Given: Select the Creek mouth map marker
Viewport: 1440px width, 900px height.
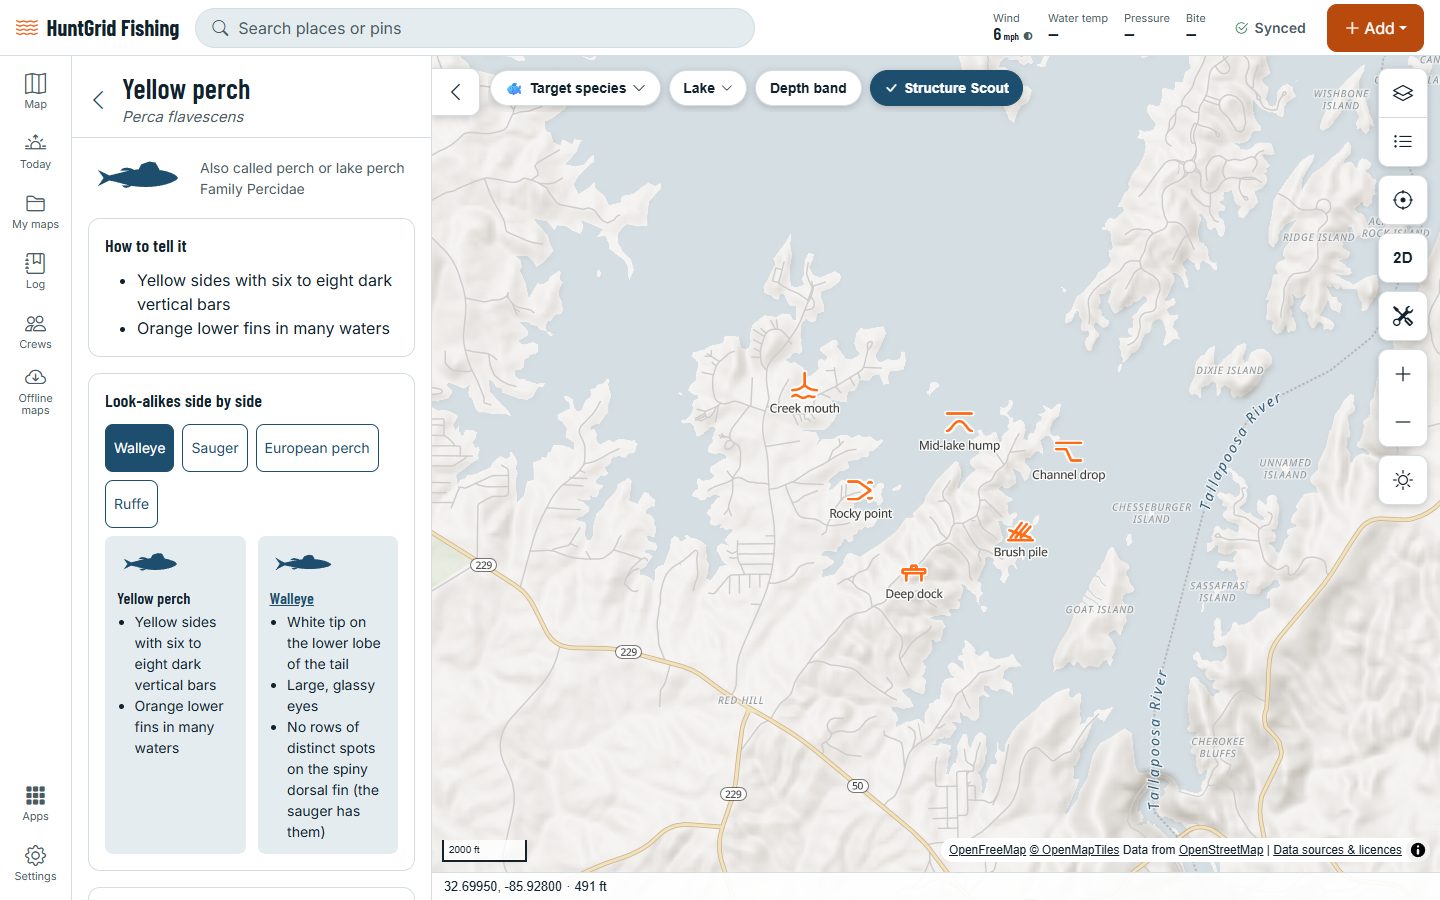Looking at the screenshot, I should point(804,387).
